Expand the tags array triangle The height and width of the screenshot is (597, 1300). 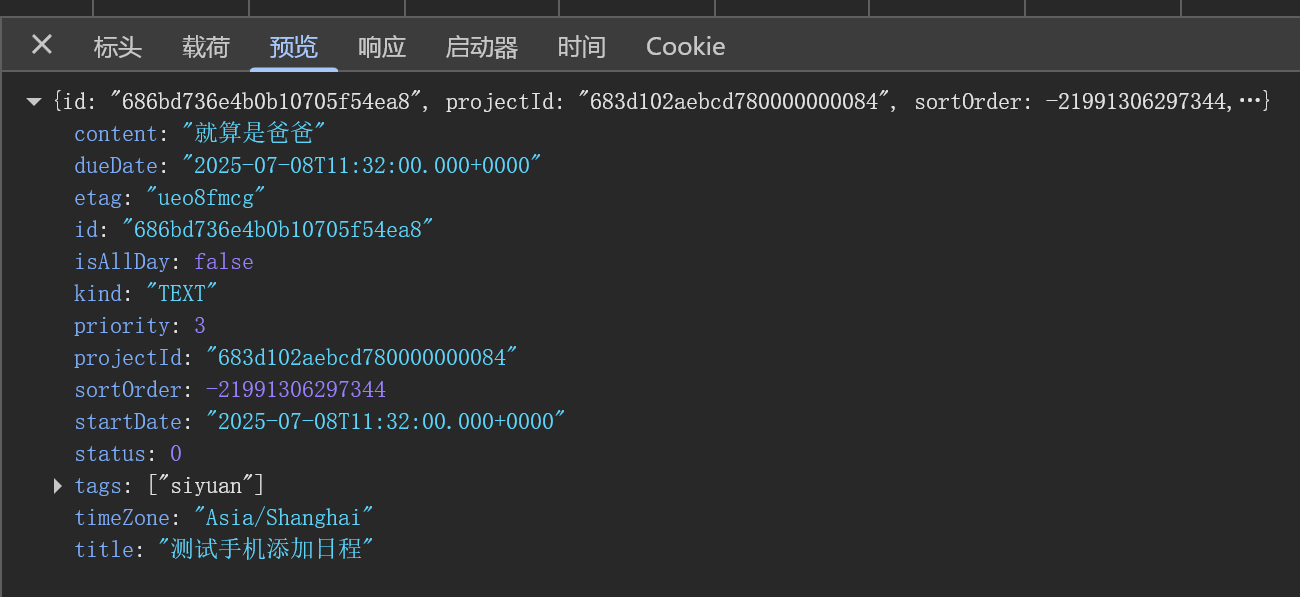point(58,486)
